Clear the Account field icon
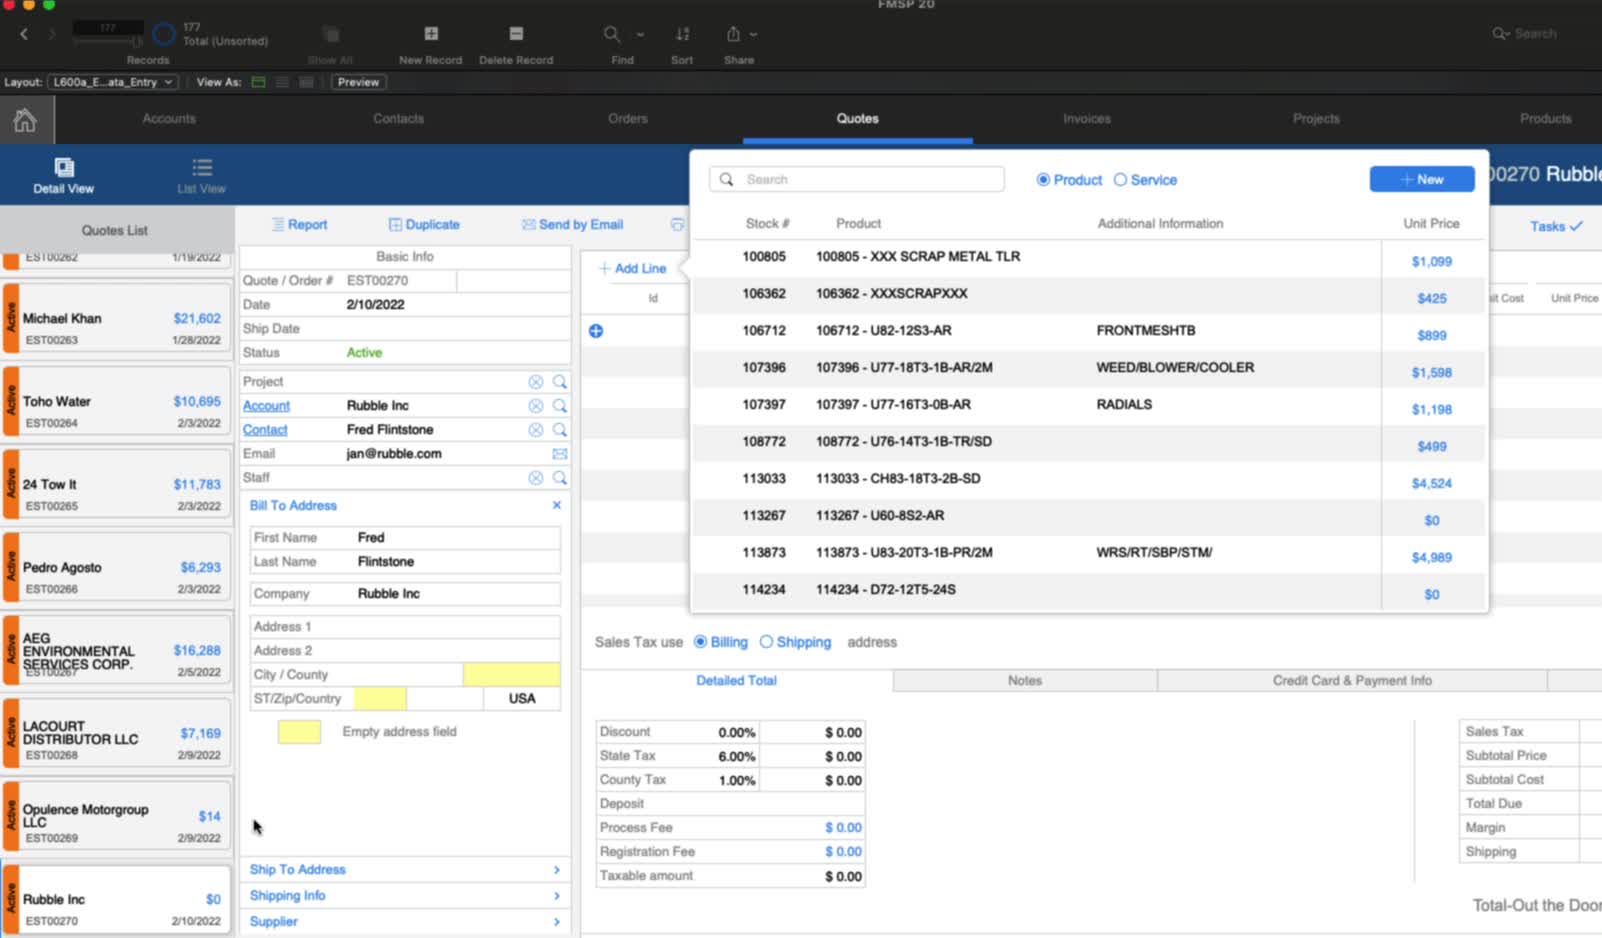Viewport: 1602px width, 938px height. (536, 406)
